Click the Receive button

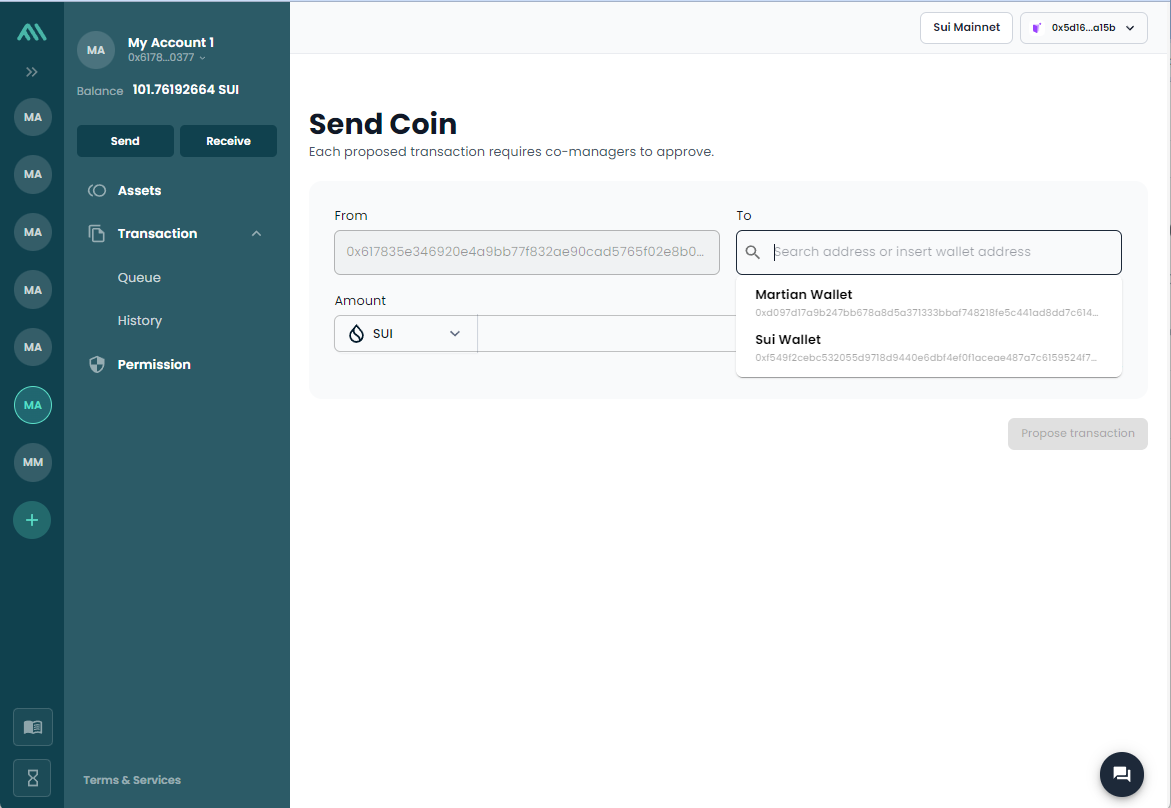coord(228,141)
